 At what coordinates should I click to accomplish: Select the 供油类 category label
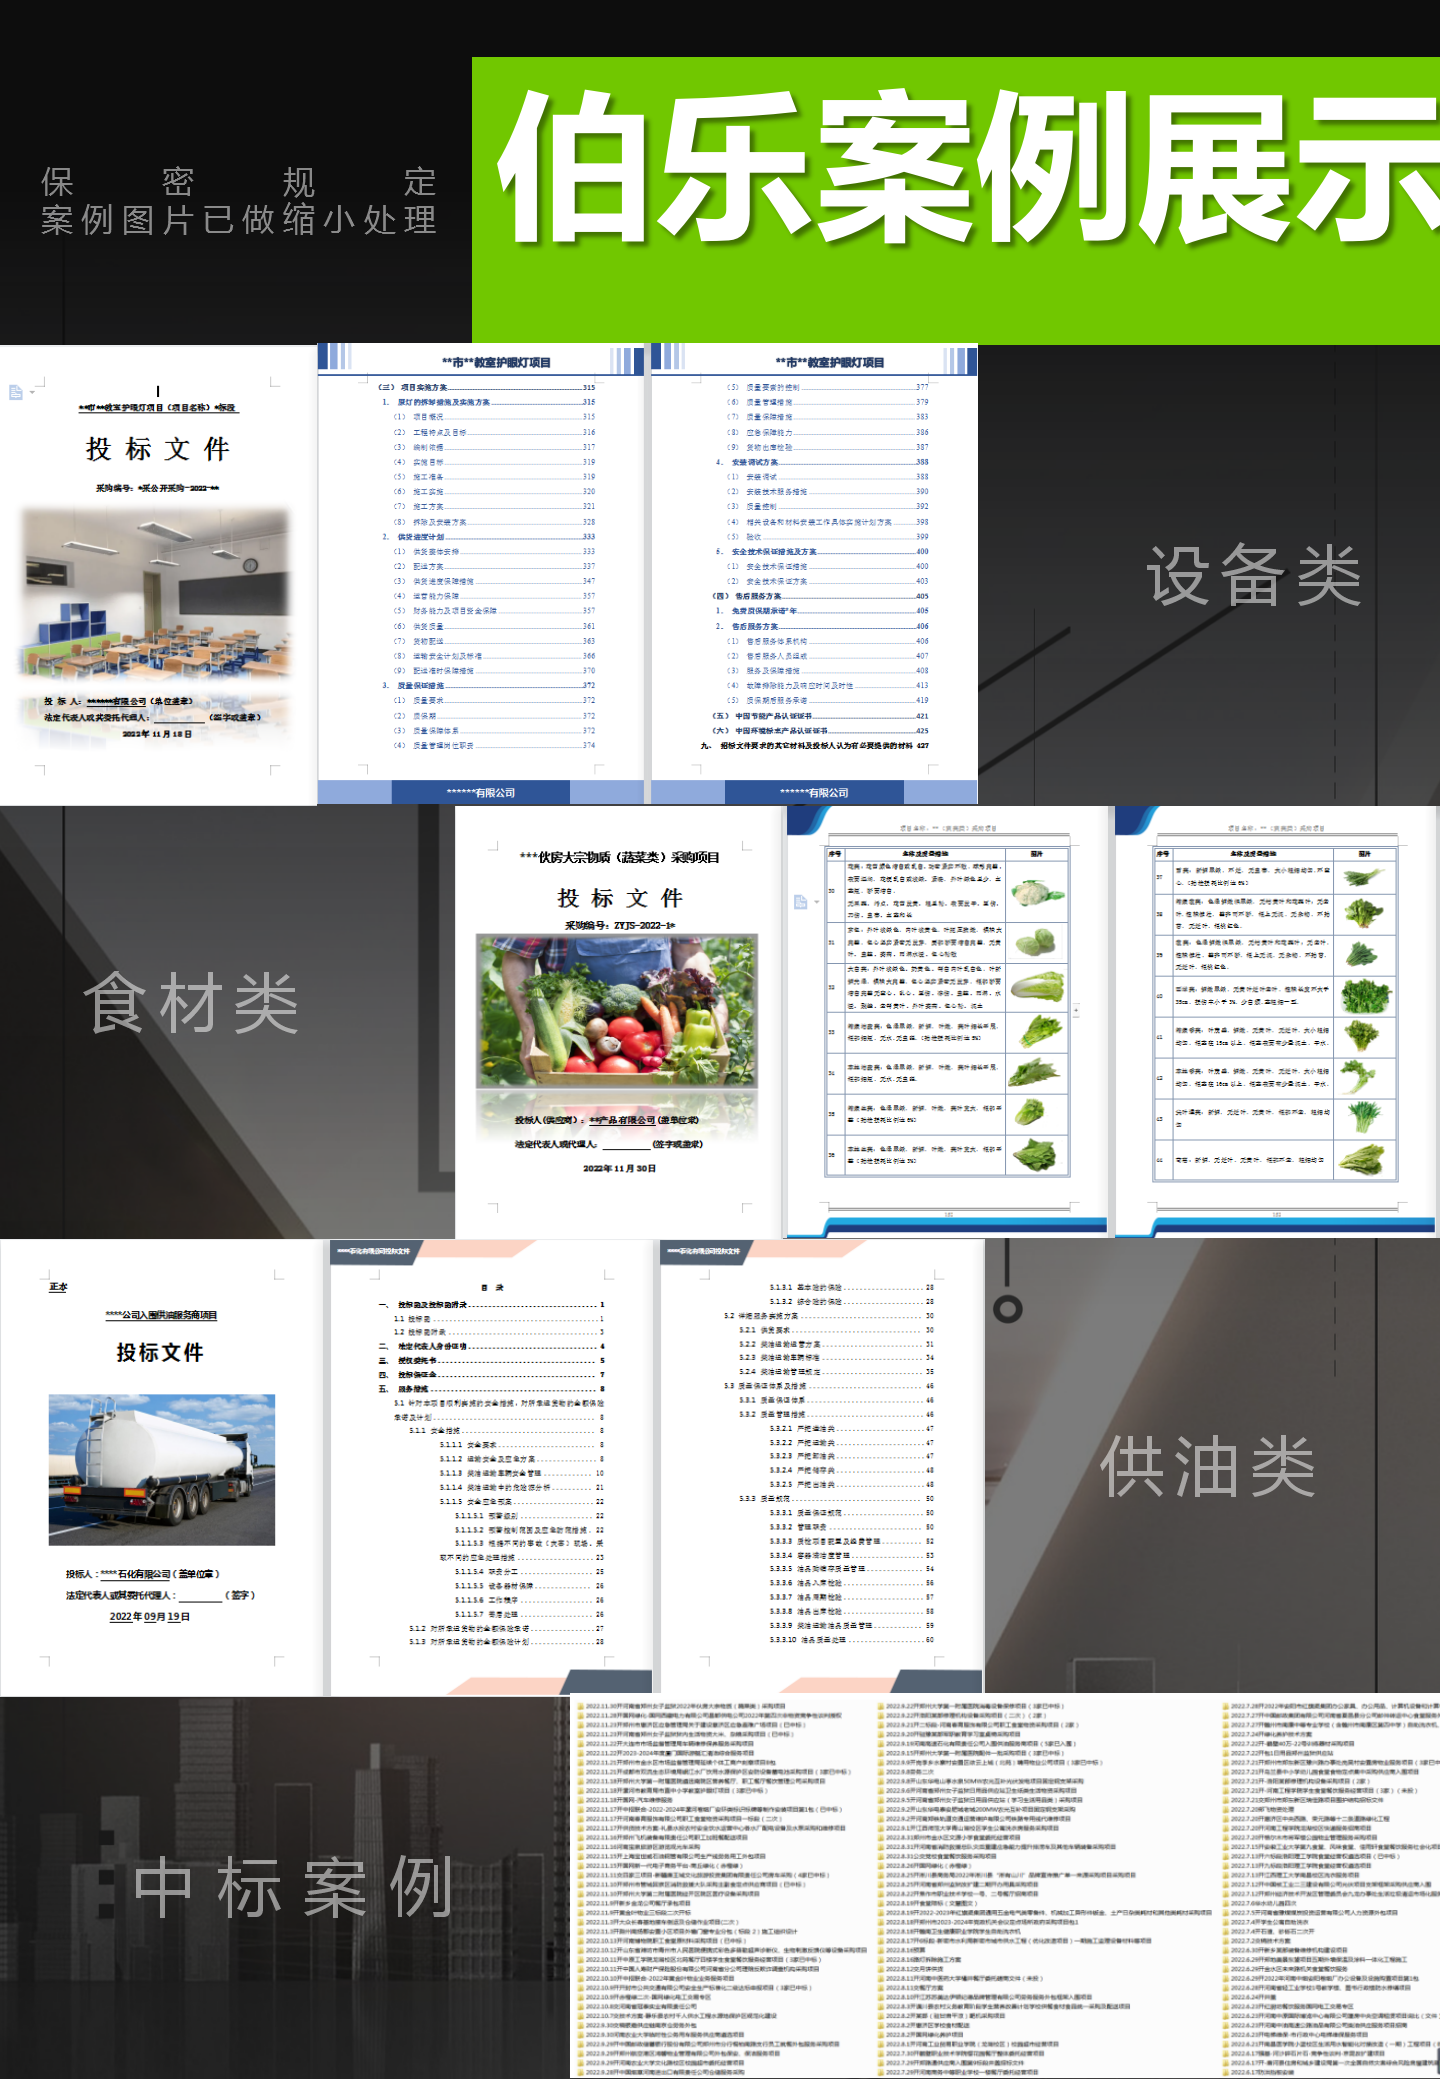pyautogui.click(x=1207, y=1466)
